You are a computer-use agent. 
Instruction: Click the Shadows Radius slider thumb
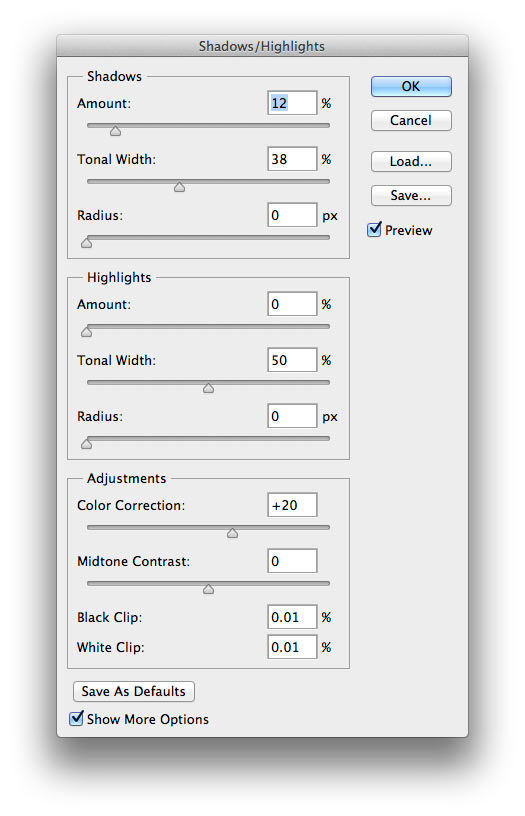coord(87,243)
